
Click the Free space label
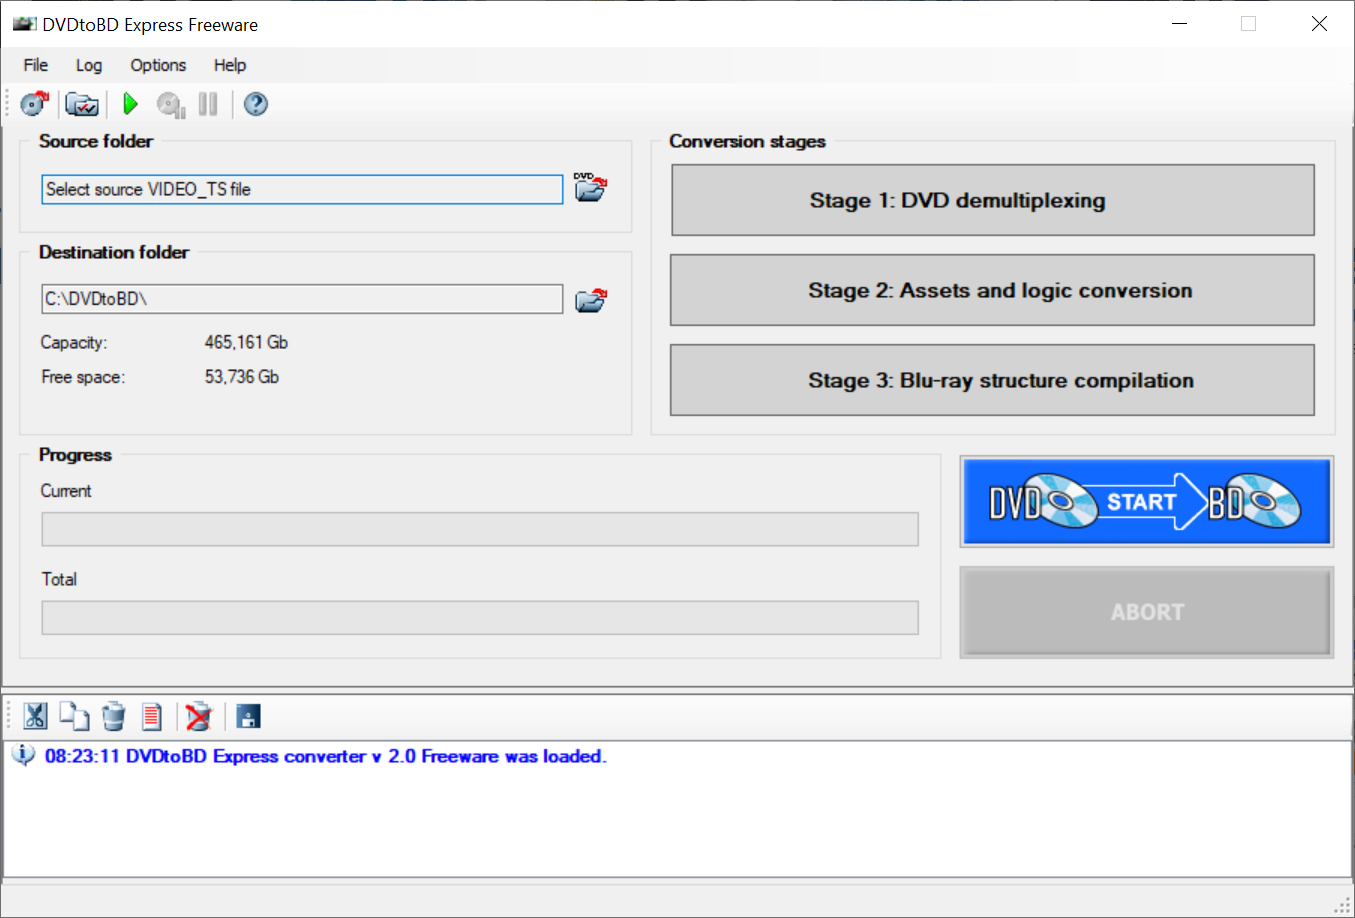(83, 377)
